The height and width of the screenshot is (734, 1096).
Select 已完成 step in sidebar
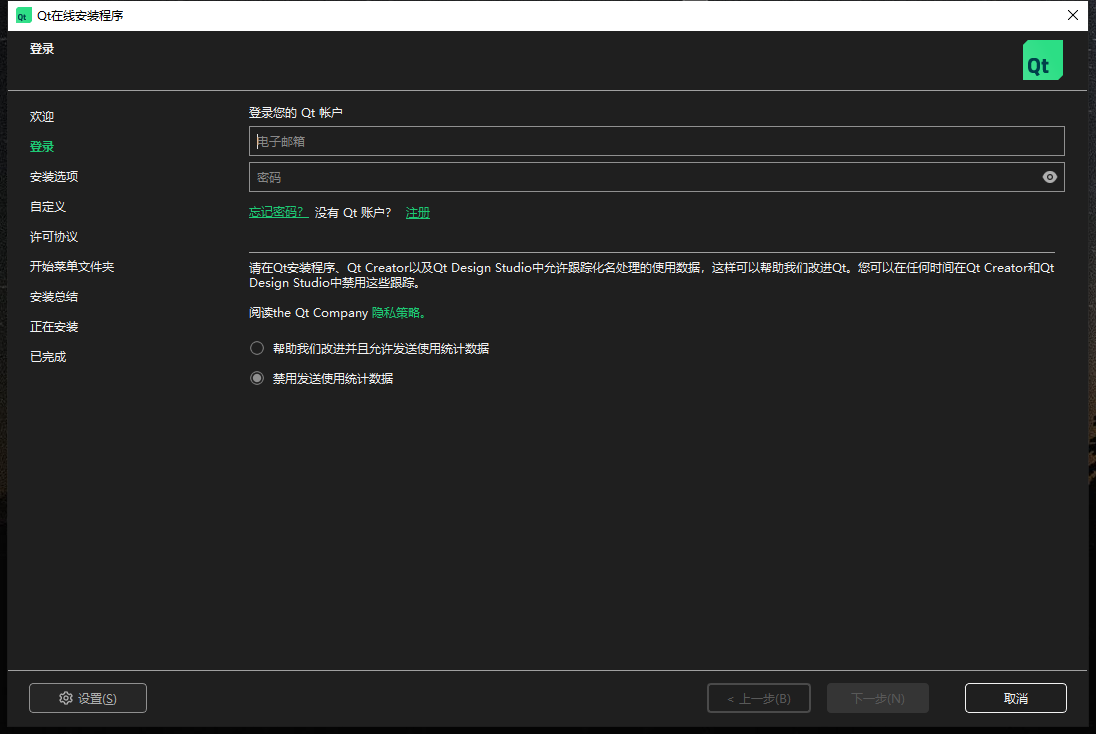pos(48,357)
